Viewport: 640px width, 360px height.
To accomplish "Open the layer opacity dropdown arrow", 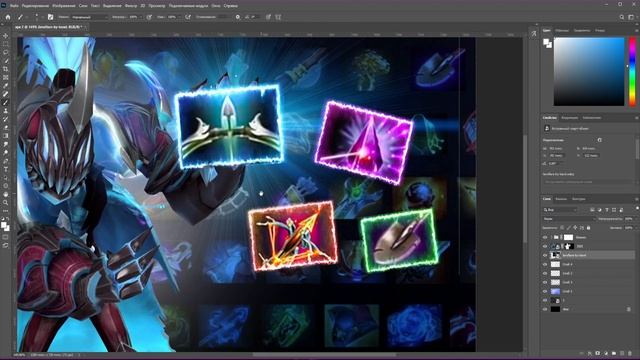I will coord(635,219).
